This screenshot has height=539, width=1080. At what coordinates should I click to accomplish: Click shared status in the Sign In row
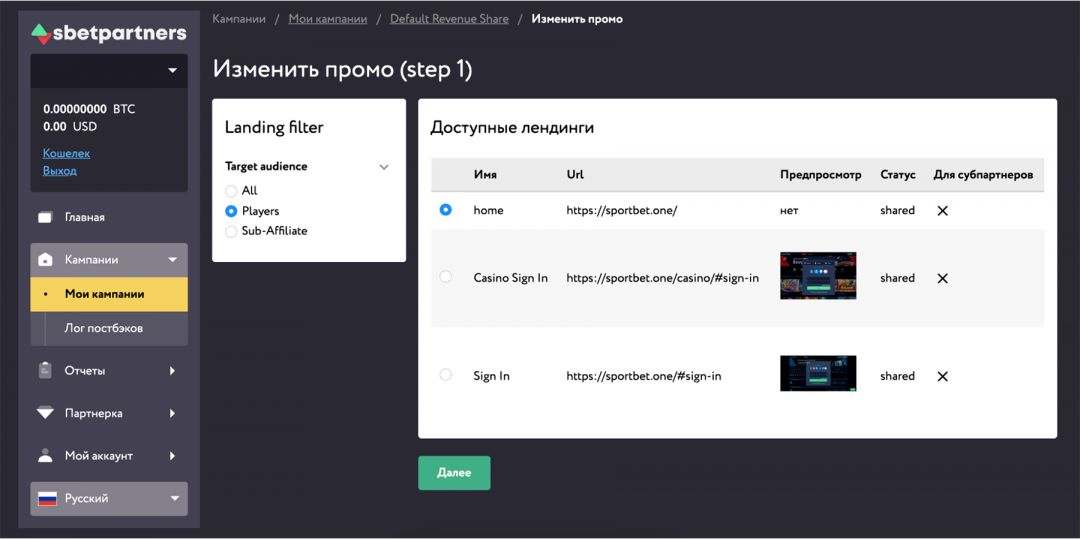point(897,377)
